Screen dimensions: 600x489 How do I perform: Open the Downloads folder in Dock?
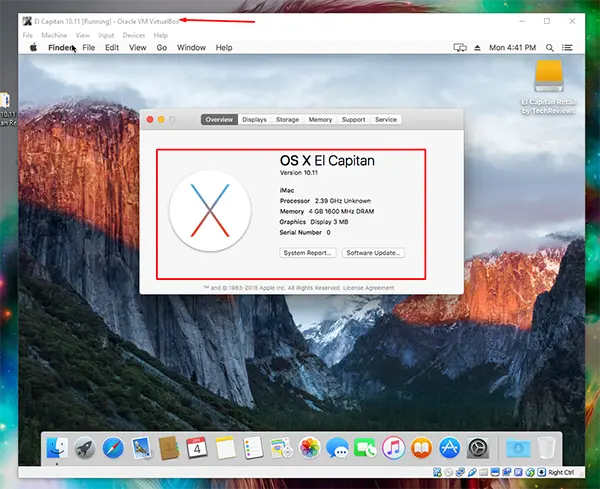coord(518,448)
